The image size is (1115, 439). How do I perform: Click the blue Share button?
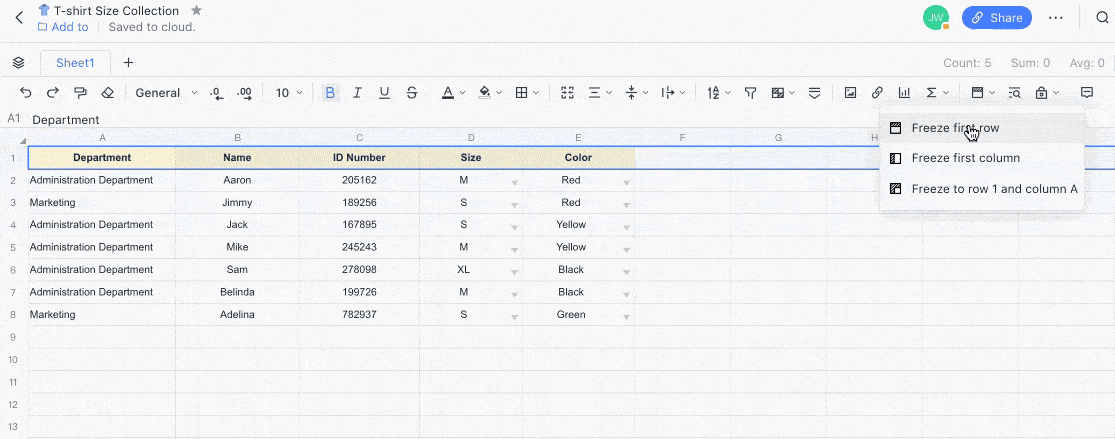(x=996, y=17)
